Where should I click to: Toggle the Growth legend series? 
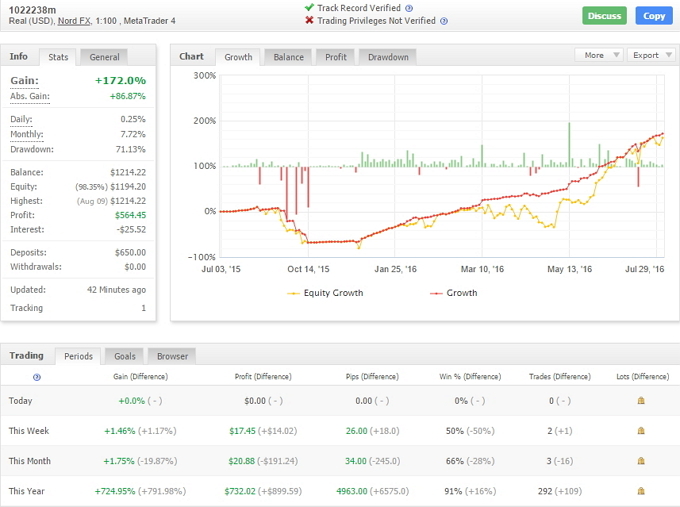[454, 293]
